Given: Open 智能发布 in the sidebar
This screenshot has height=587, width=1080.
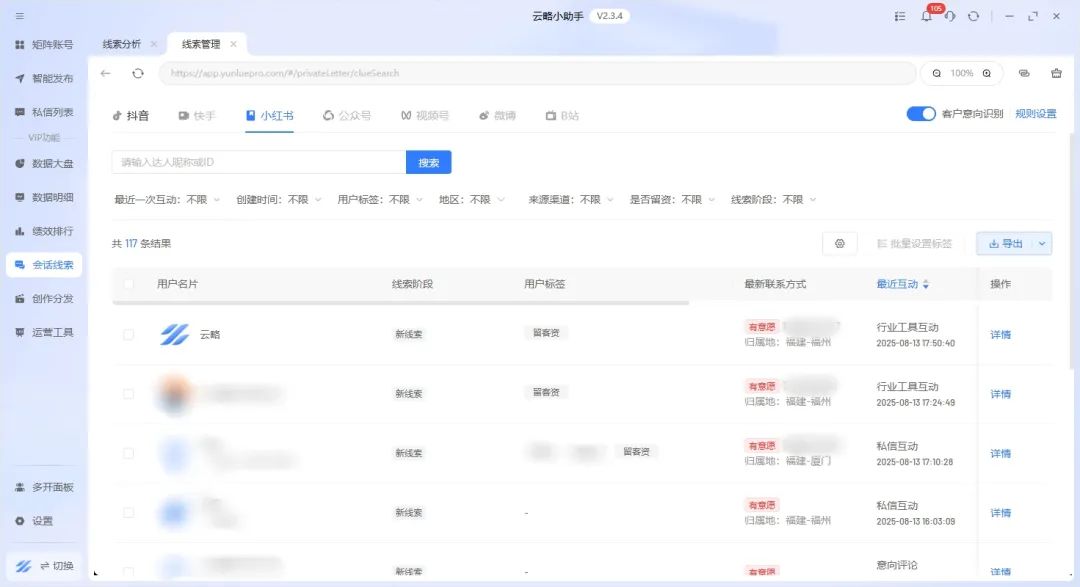Looking at the screenshot, I should tap(44, 79).
